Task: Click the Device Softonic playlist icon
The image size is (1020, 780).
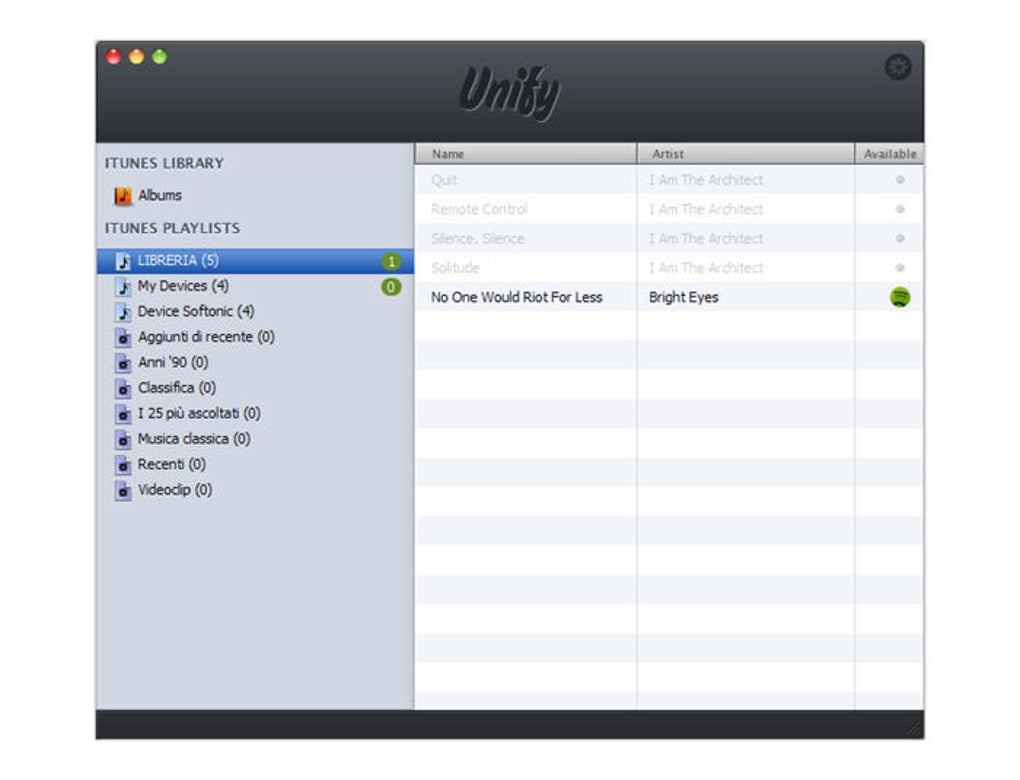Action: pos(125,311)
